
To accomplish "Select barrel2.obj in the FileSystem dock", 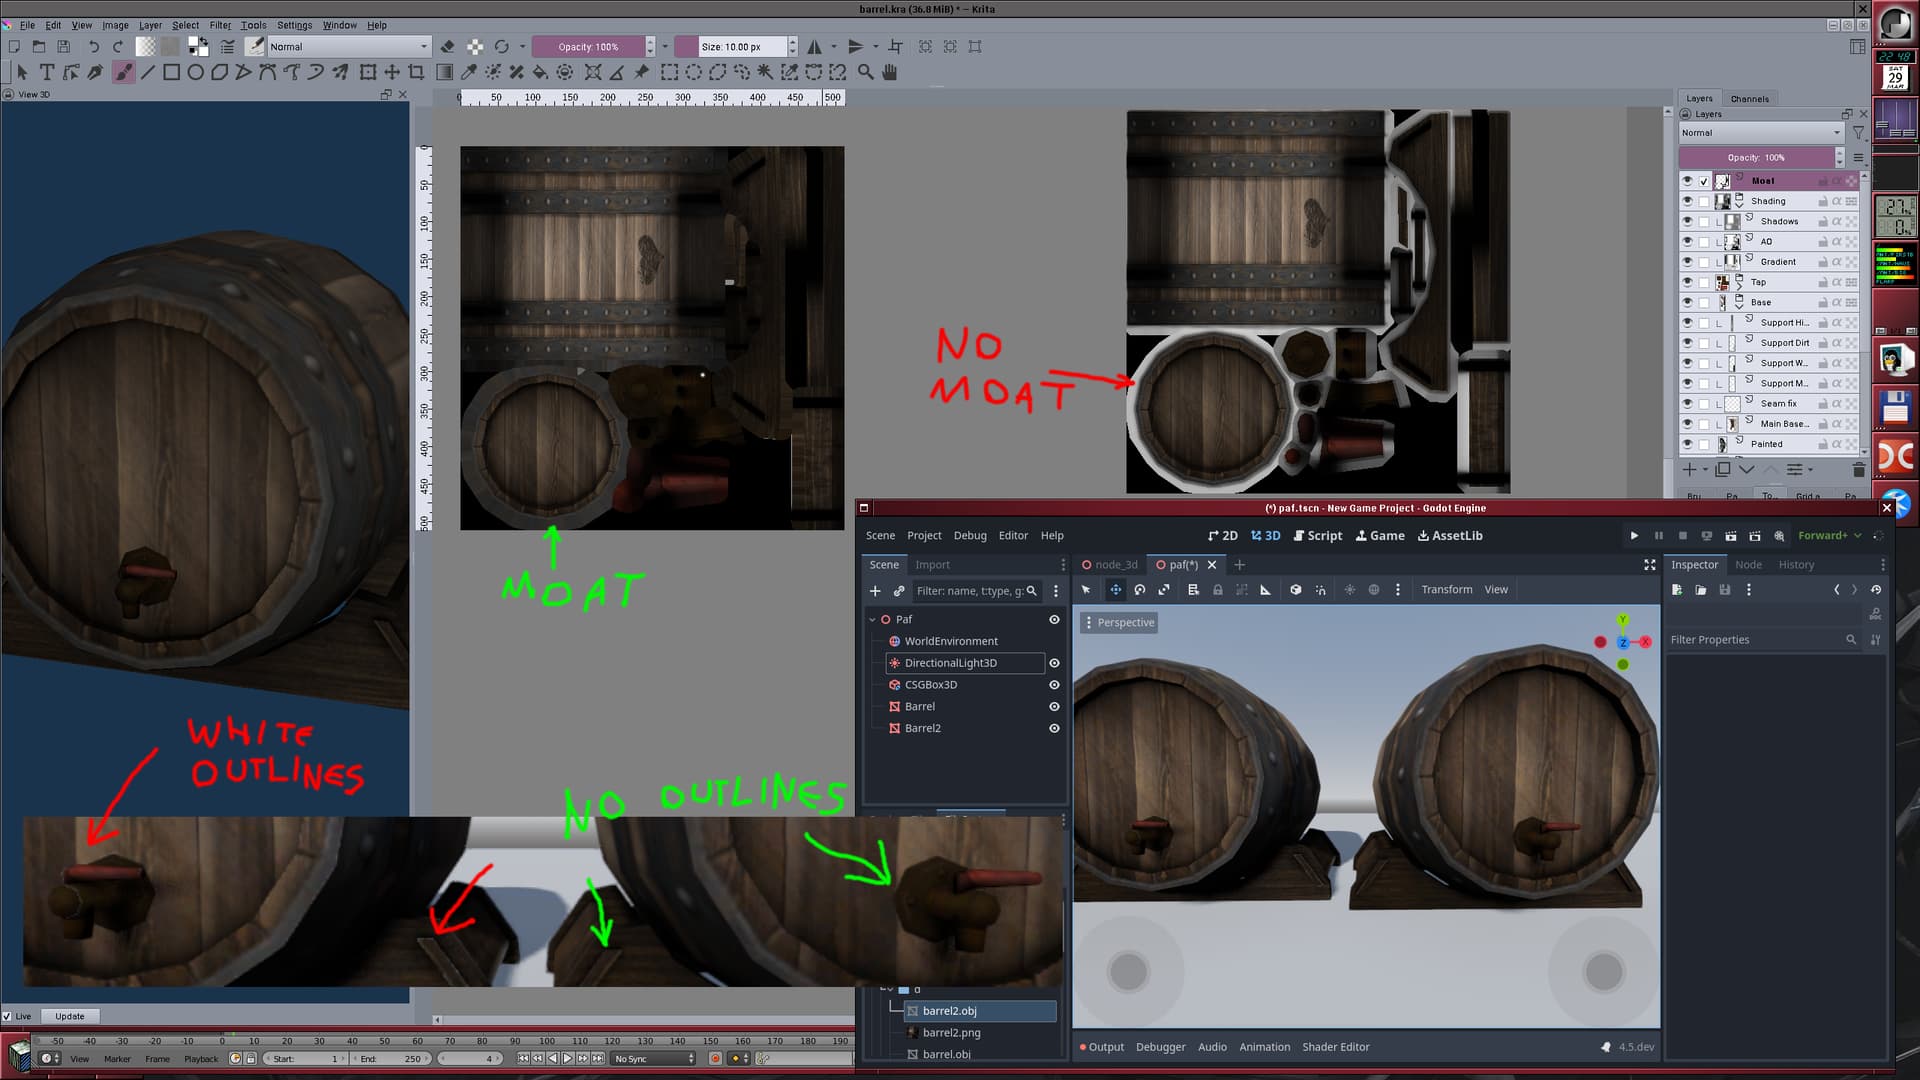I will click(x=948, y=1011).
